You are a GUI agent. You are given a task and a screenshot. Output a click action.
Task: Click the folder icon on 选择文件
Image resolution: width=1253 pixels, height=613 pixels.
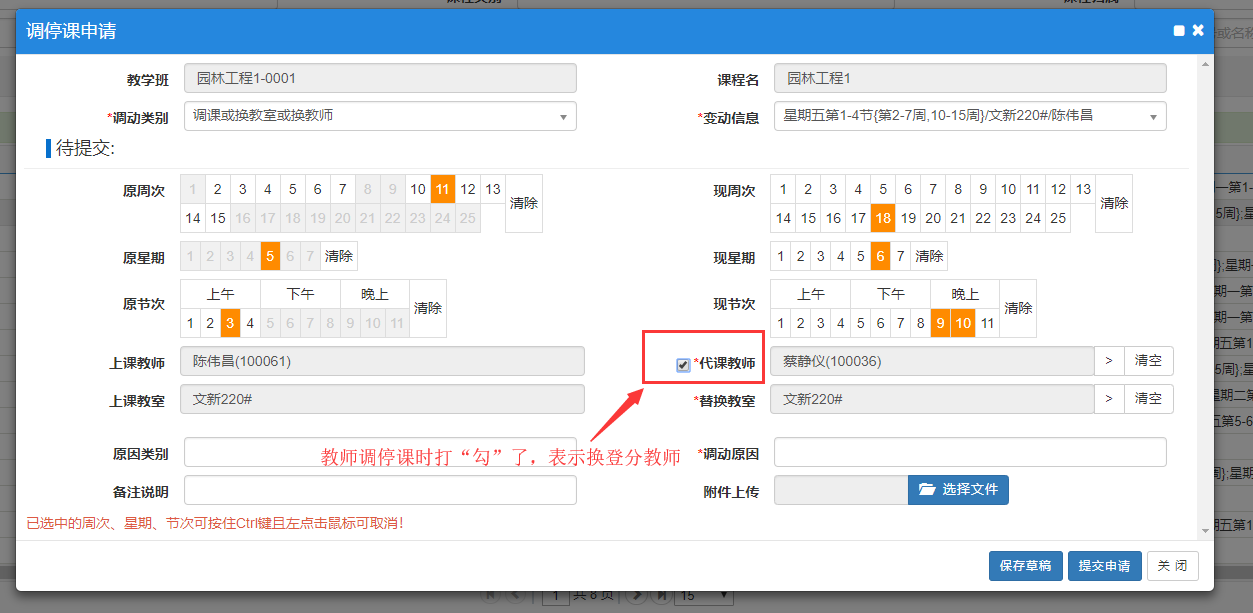926,490
